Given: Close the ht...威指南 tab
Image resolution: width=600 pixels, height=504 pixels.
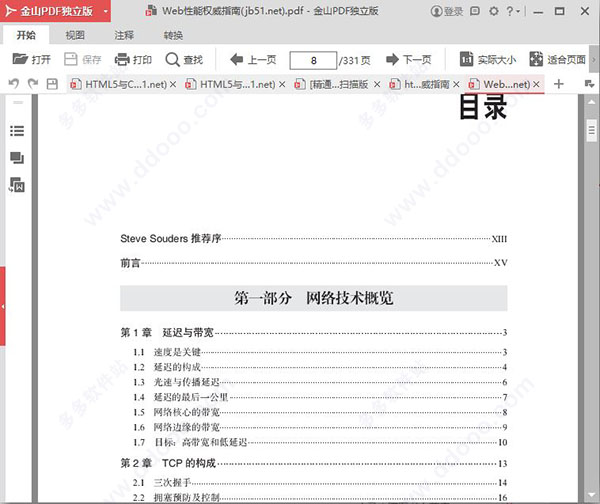Looking at the screenshot, I should (456, 84).
